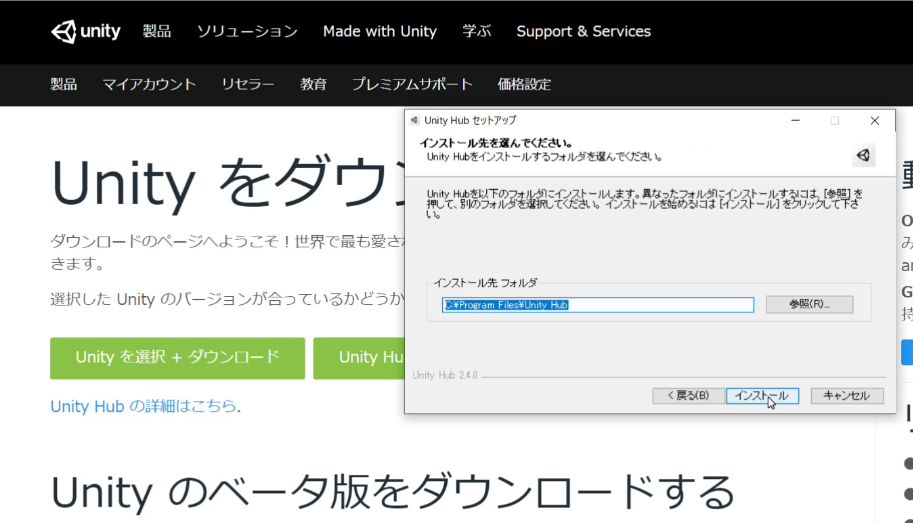This screenshot has height=523, width=913.
Task: Click the green Unity Hub download button
Action: click(x=359, y=358)
